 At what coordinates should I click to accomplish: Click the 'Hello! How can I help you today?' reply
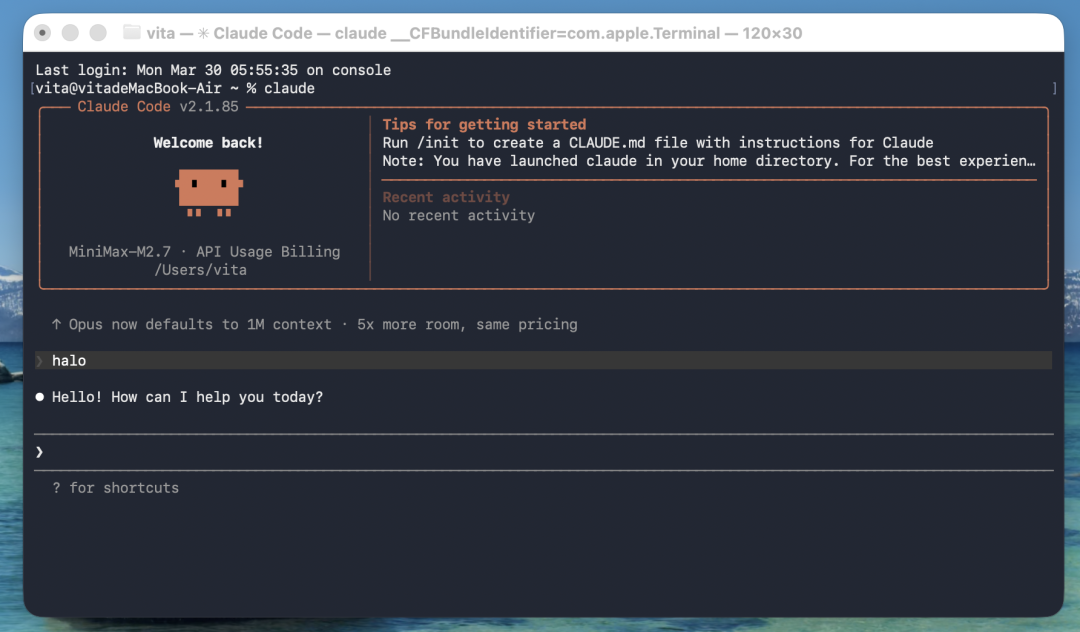187,397
